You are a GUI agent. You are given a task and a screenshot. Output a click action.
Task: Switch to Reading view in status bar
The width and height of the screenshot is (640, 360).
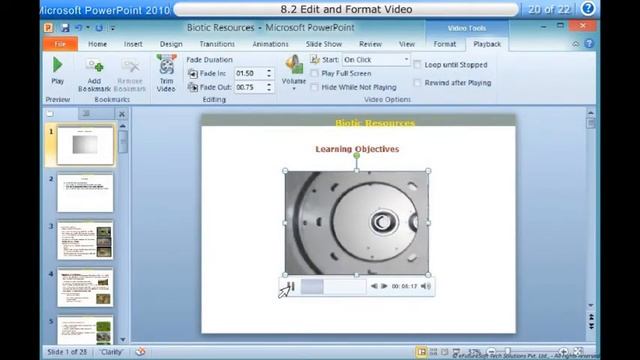pyautogui.click(x=444, y=351)
